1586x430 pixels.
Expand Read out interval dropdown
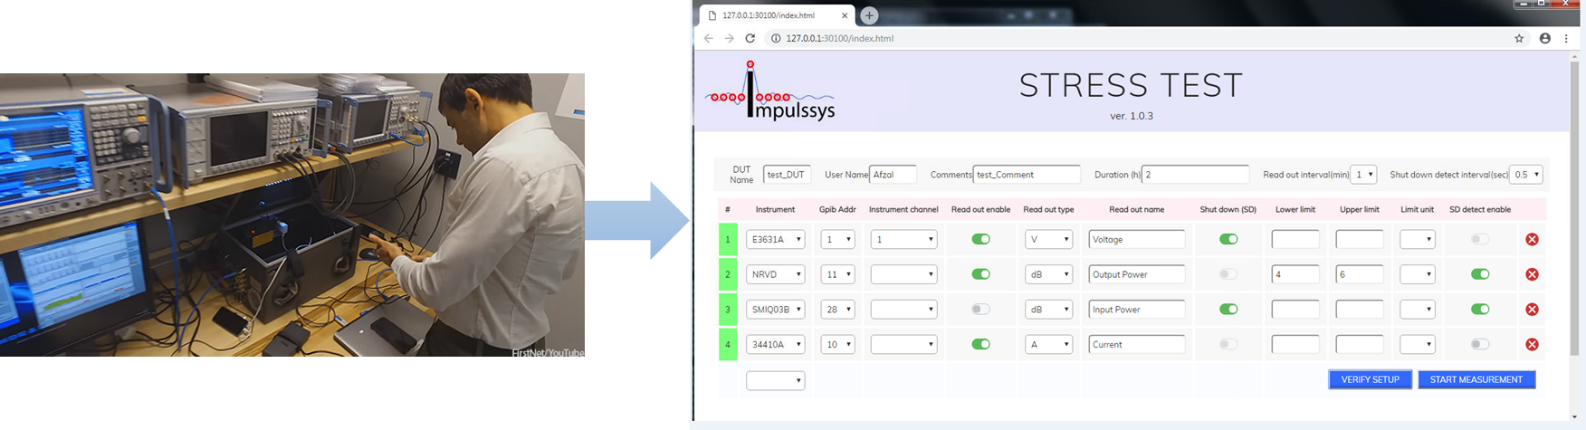(x=1363, y=174)
